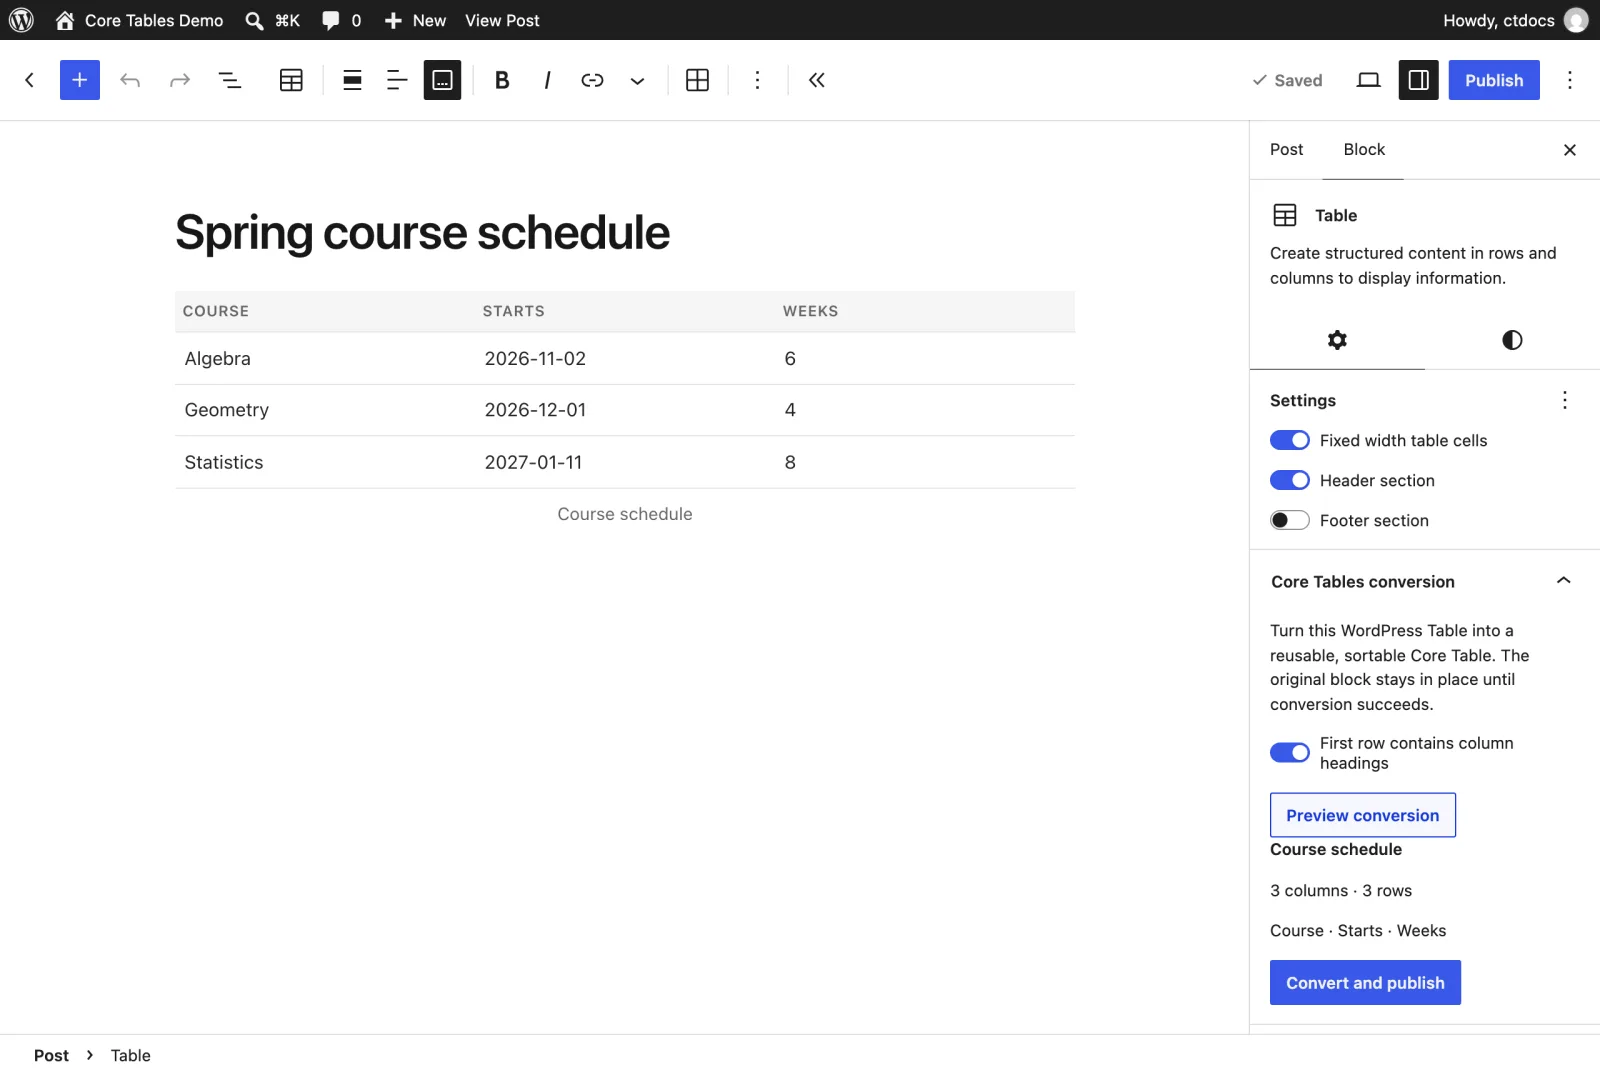
Task: Apply bold formatting
Action: coord(502,80)
